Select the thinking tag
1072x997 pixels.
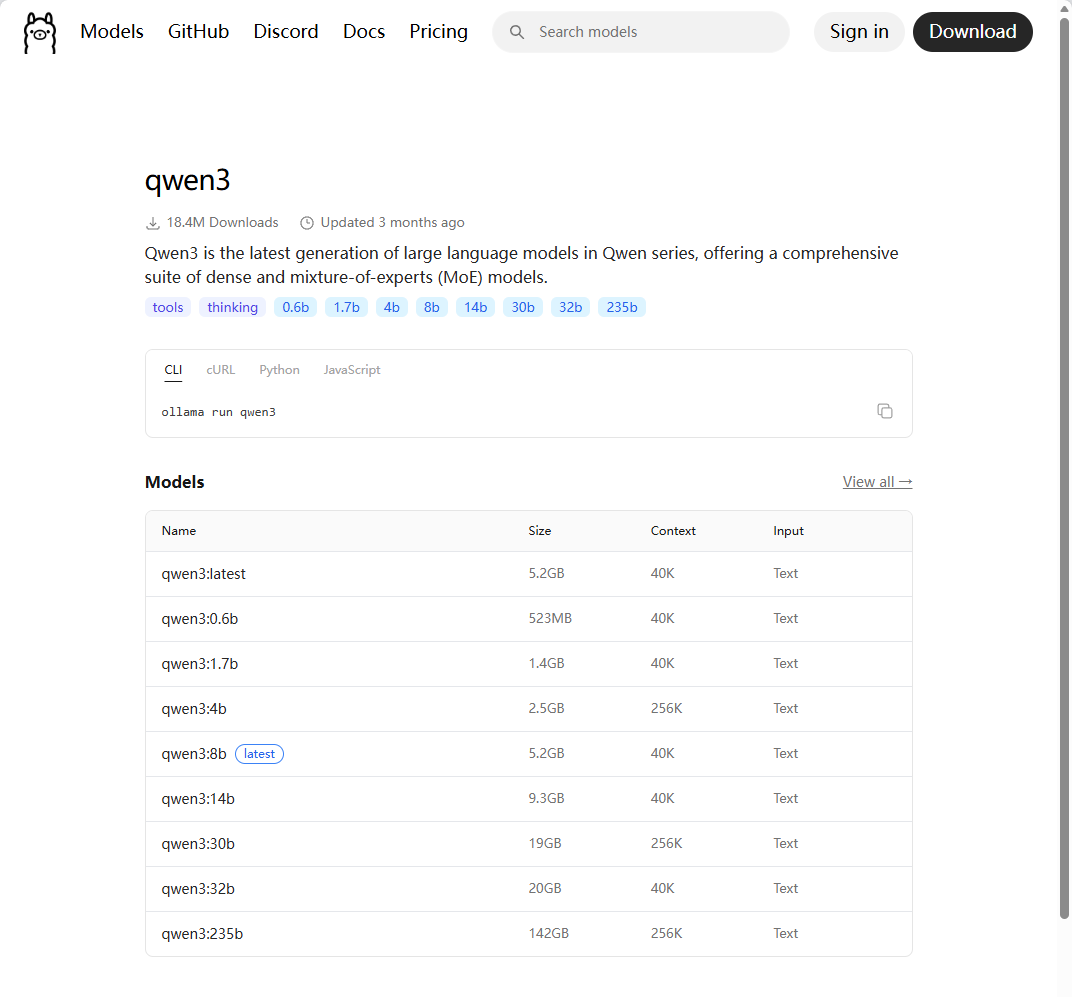coord(232,308)
